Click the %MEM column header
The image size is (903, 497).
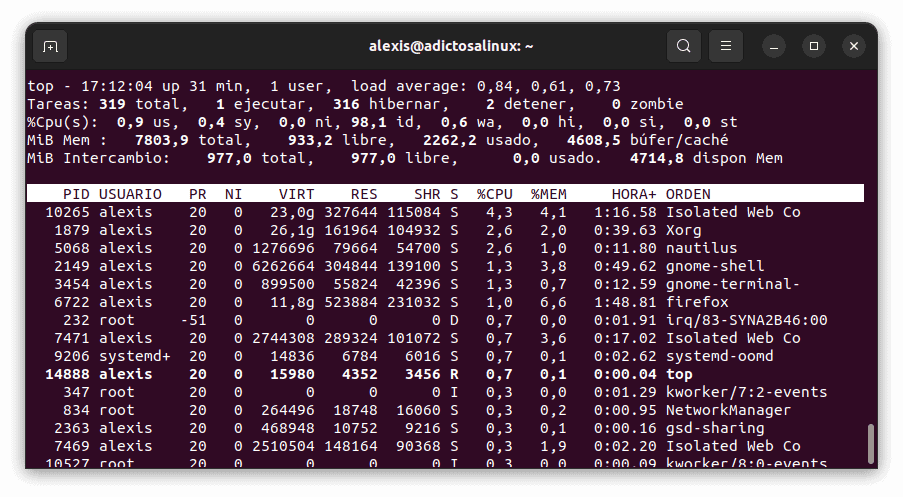549,194
